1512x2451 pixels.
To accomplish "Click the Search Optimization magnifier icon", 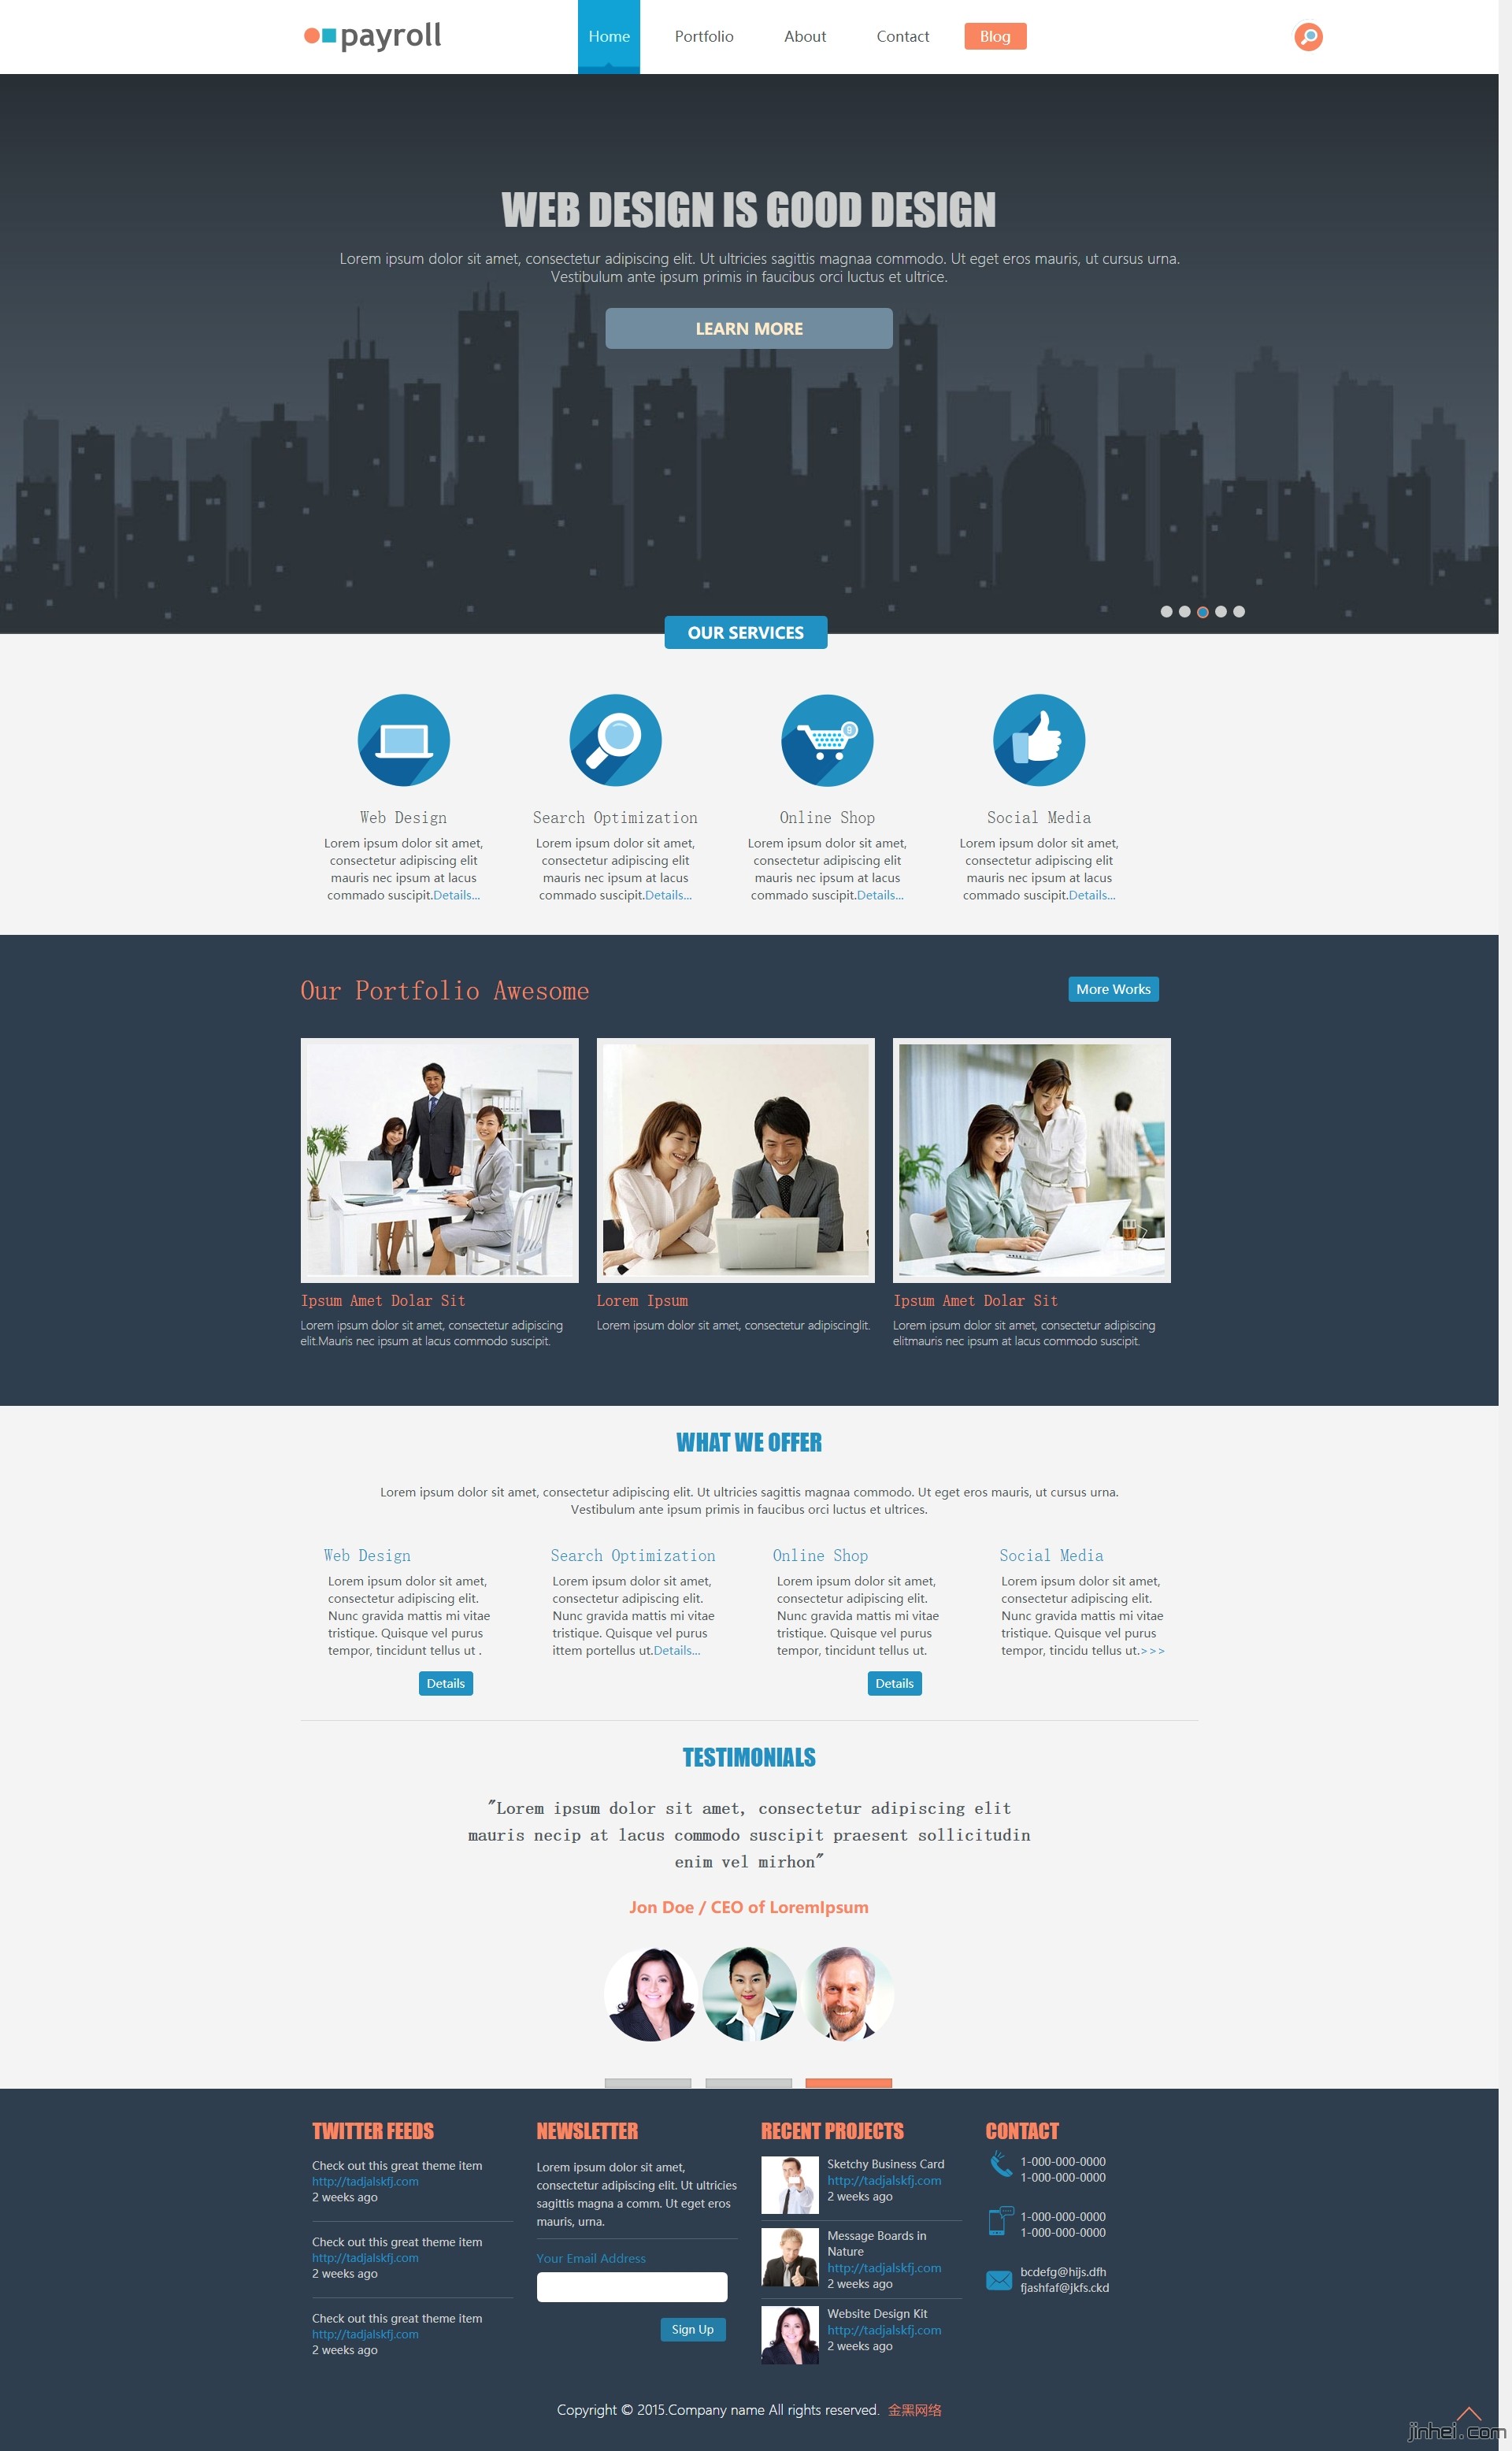I will click(x=614, y=739).
